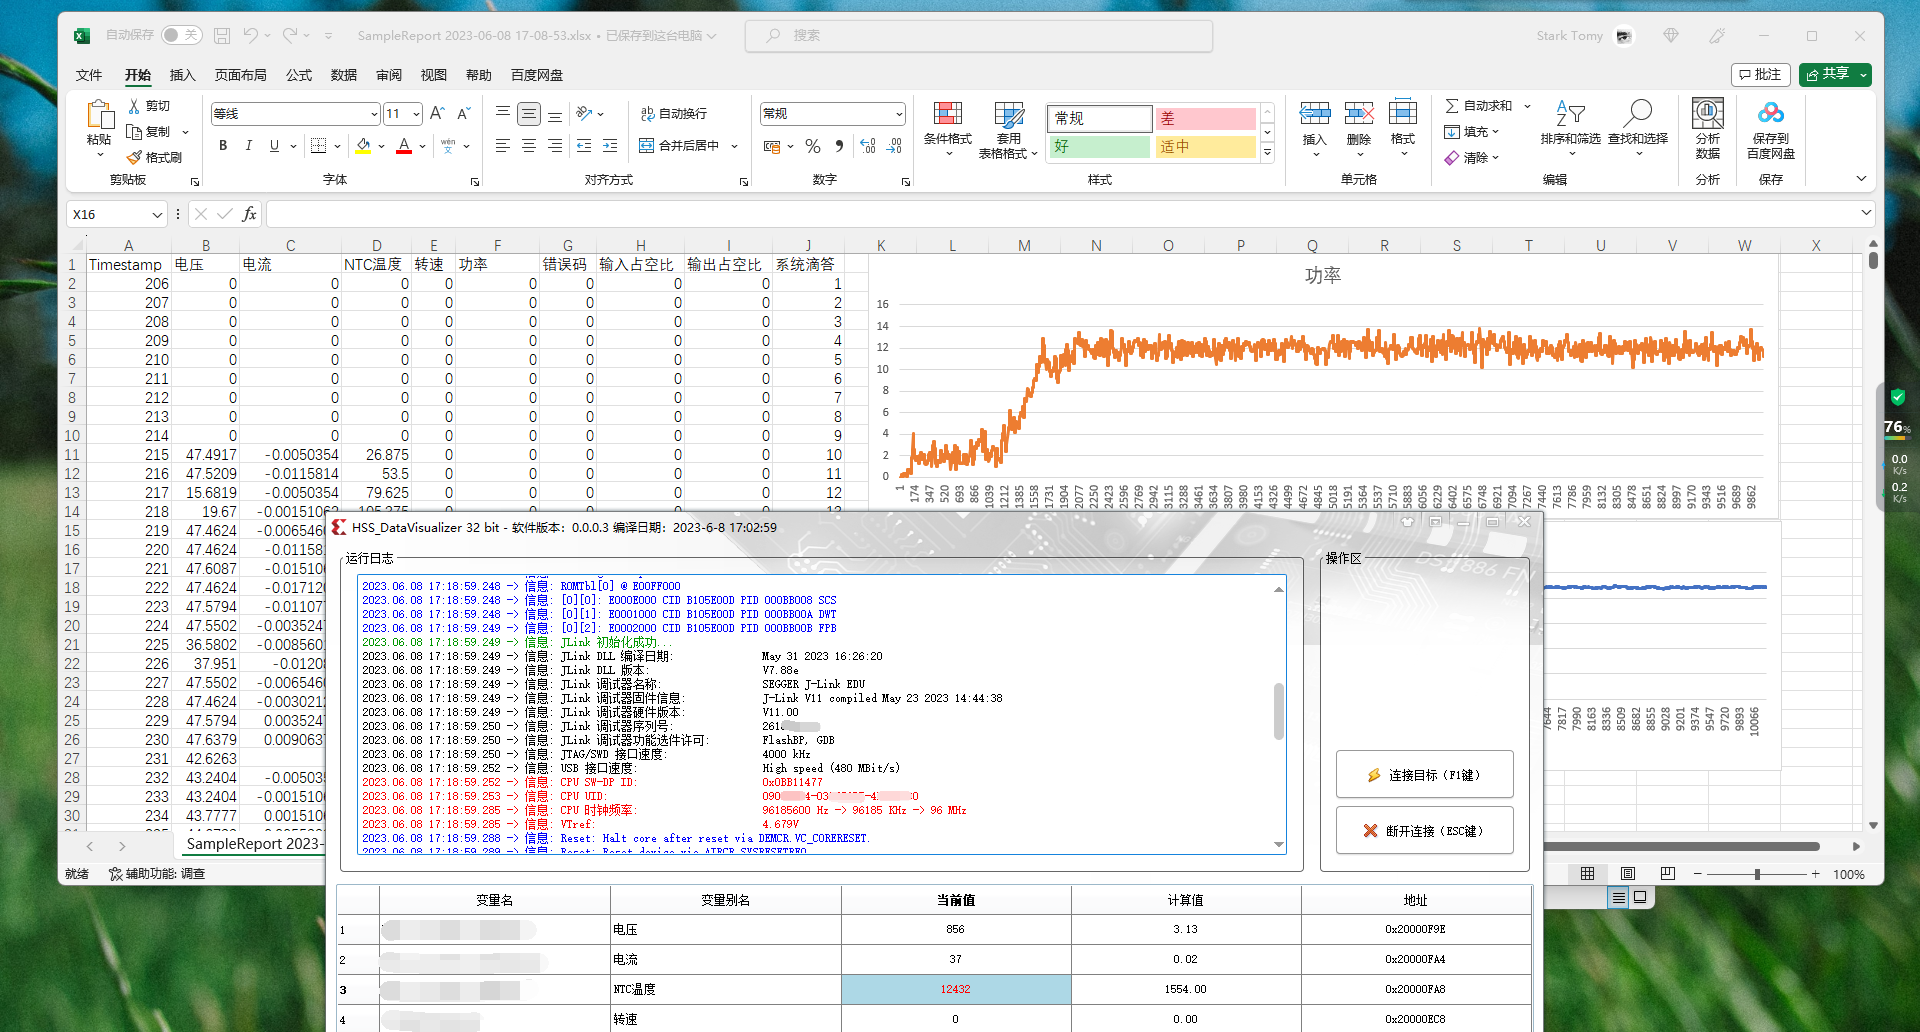
Task: Click the 分析数据 icon
Action: [x=1707, y=112]
